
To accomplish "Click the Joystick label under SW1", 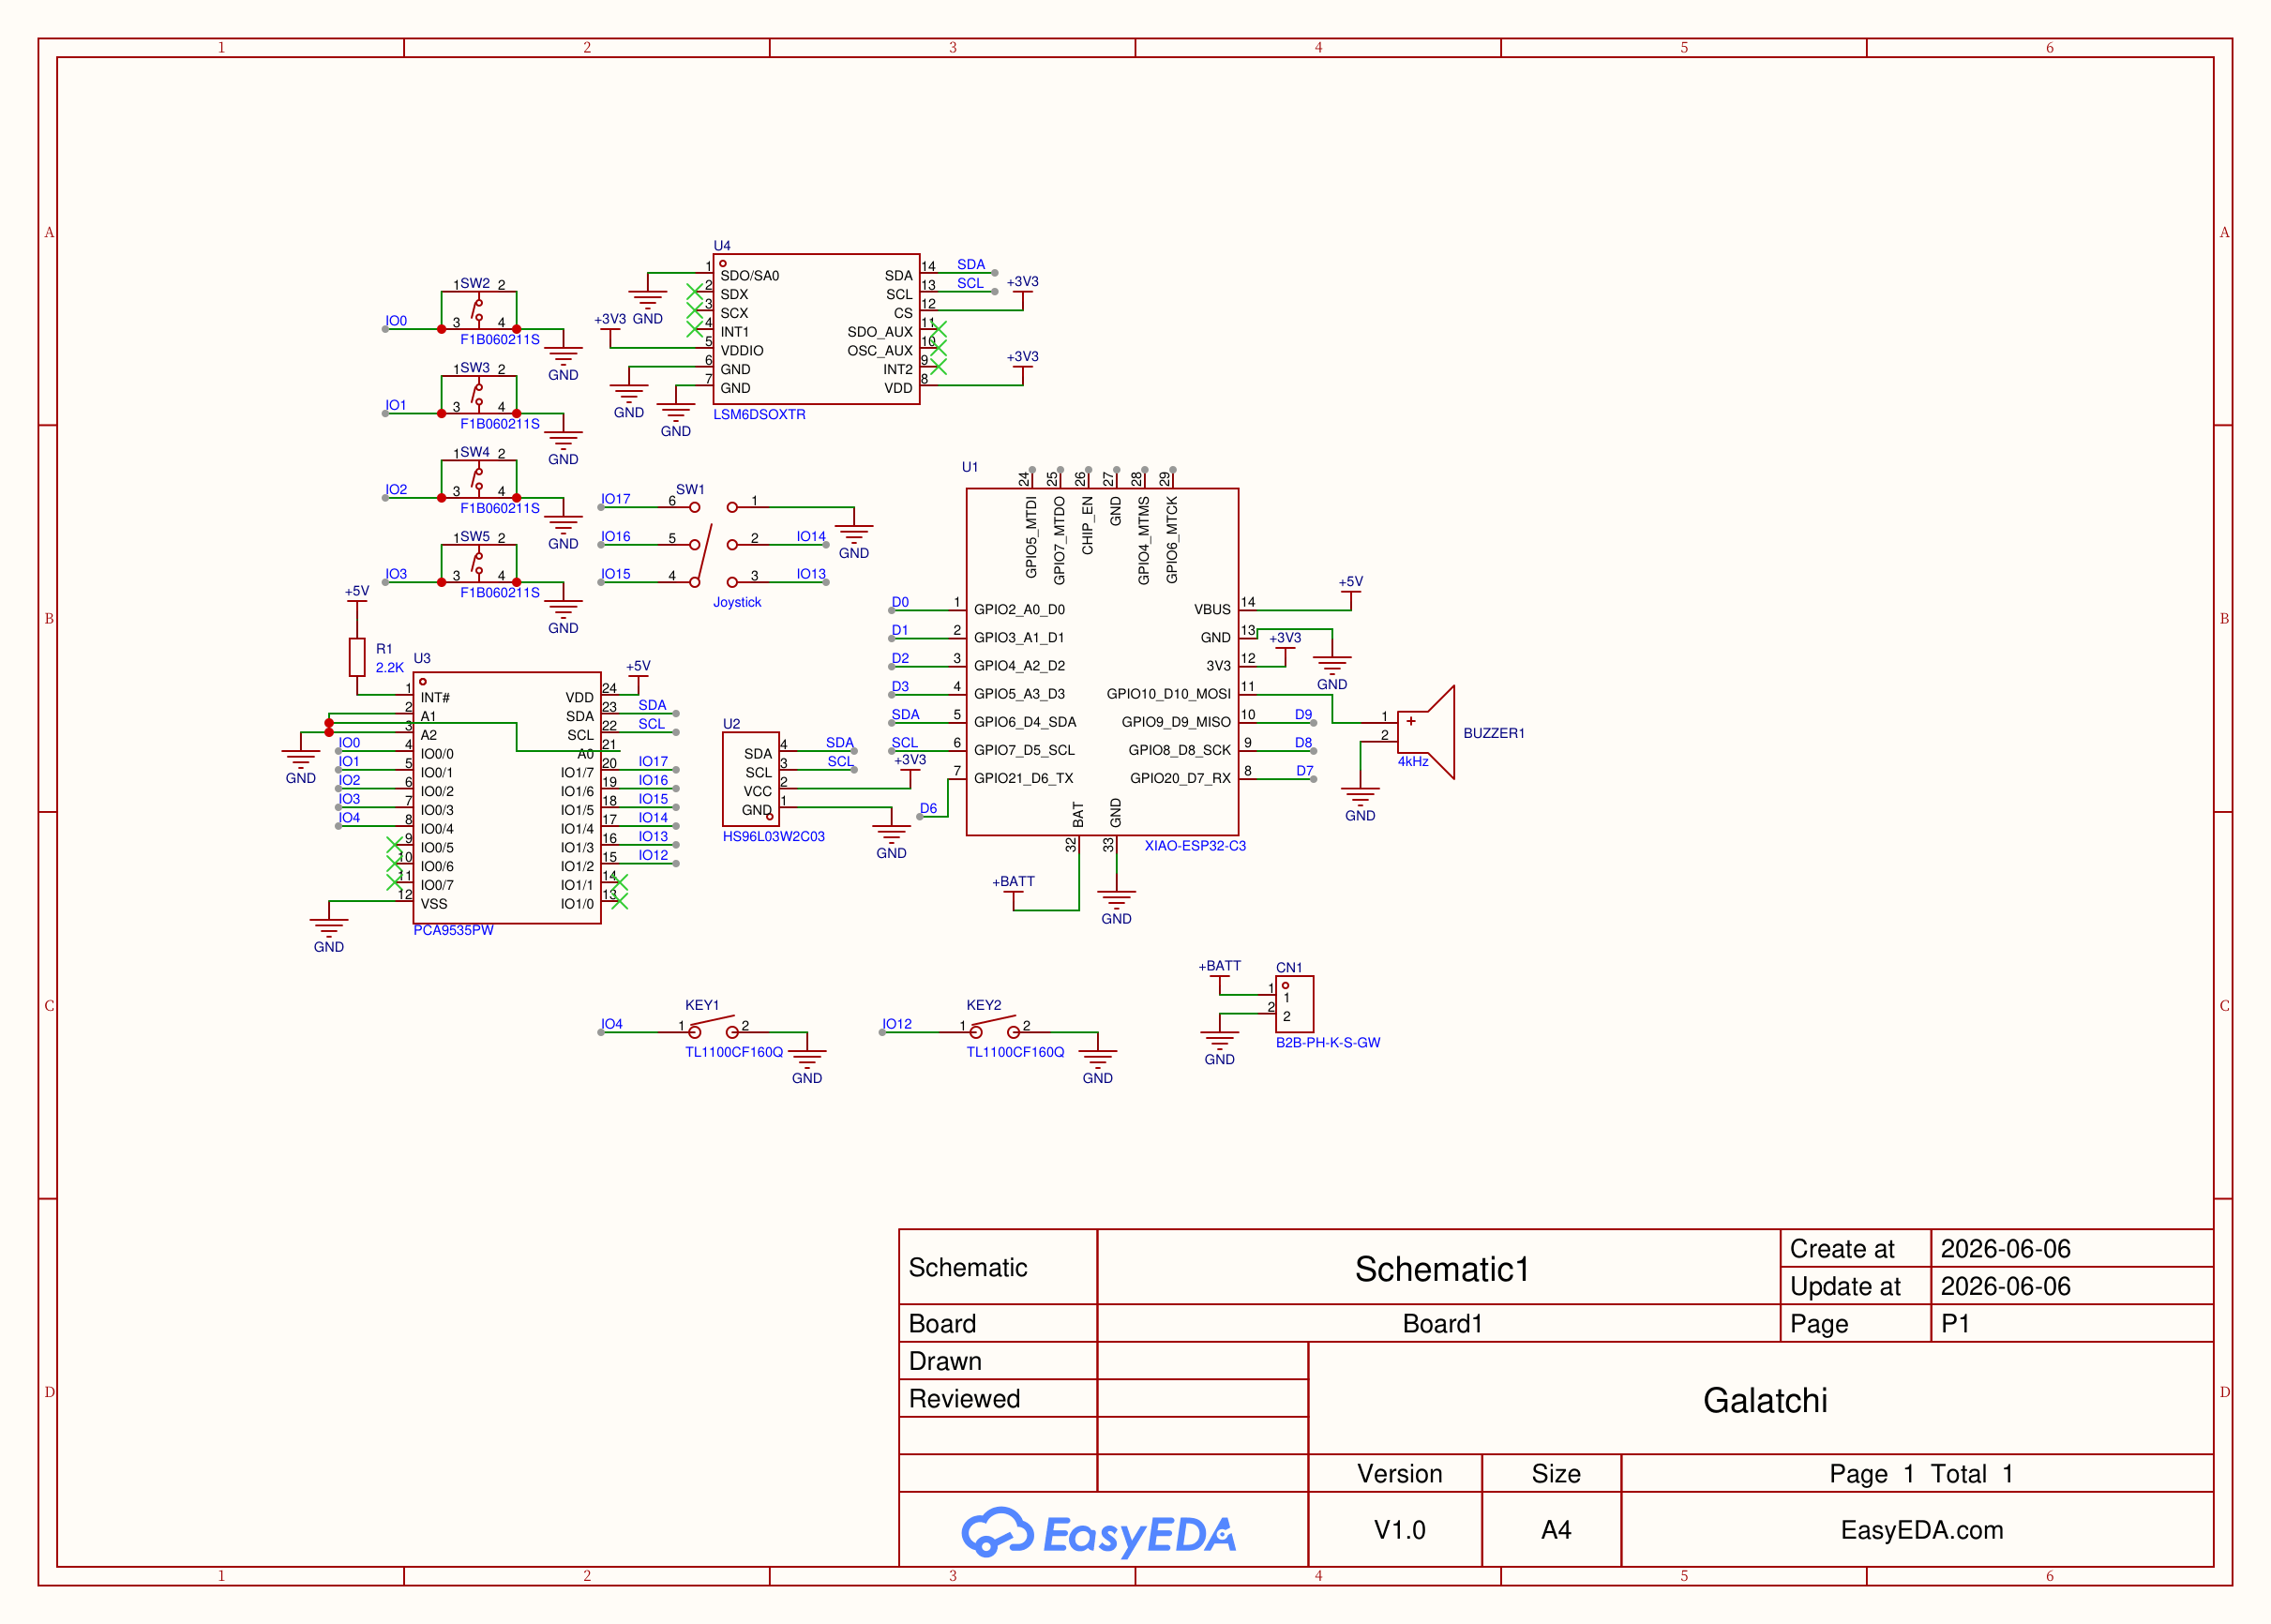I will [737, 602].
